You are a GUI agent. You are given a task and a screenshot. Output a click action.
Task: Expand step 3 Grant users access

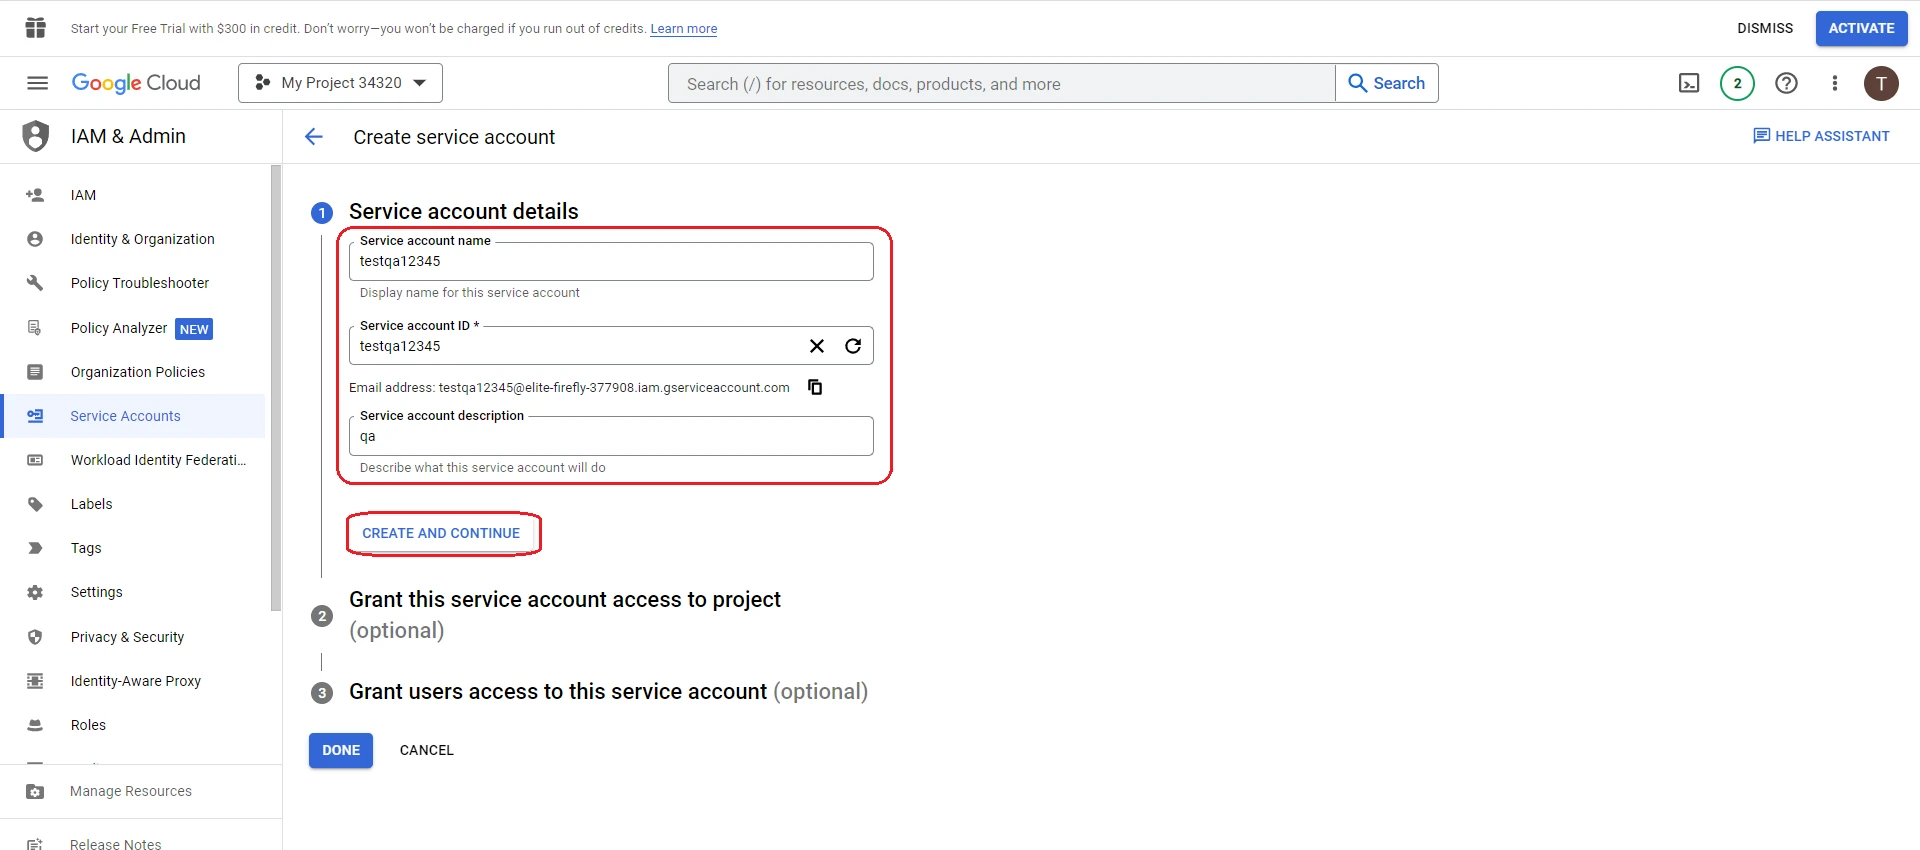608,692
